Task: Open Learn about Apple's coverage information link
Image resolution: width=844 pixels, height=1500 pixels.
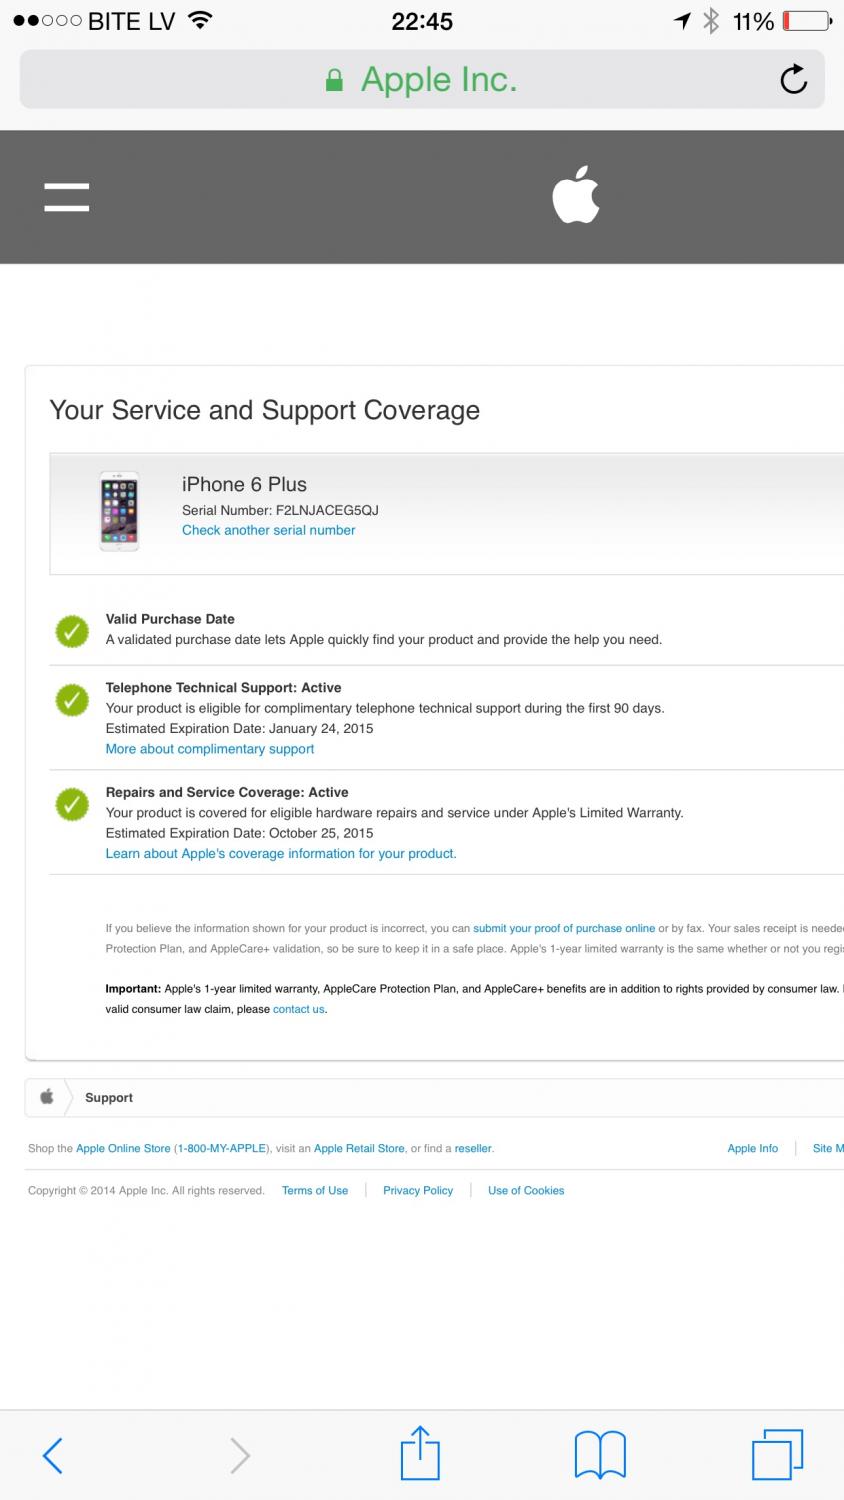Action: pyautogui.click(x=281, y=854)
